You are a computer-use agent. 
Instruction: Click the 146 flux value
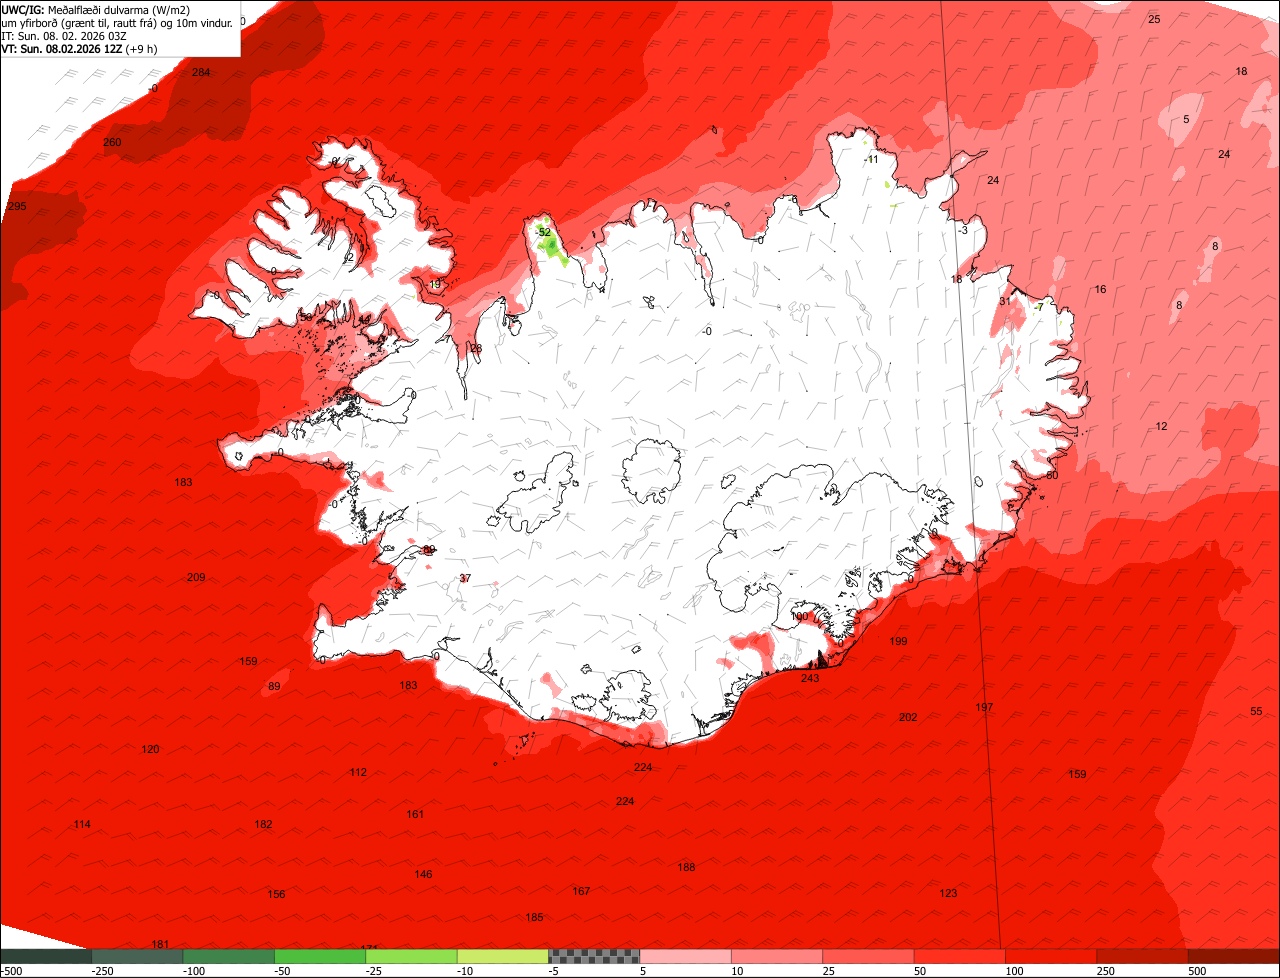click(x=423, y=875)
